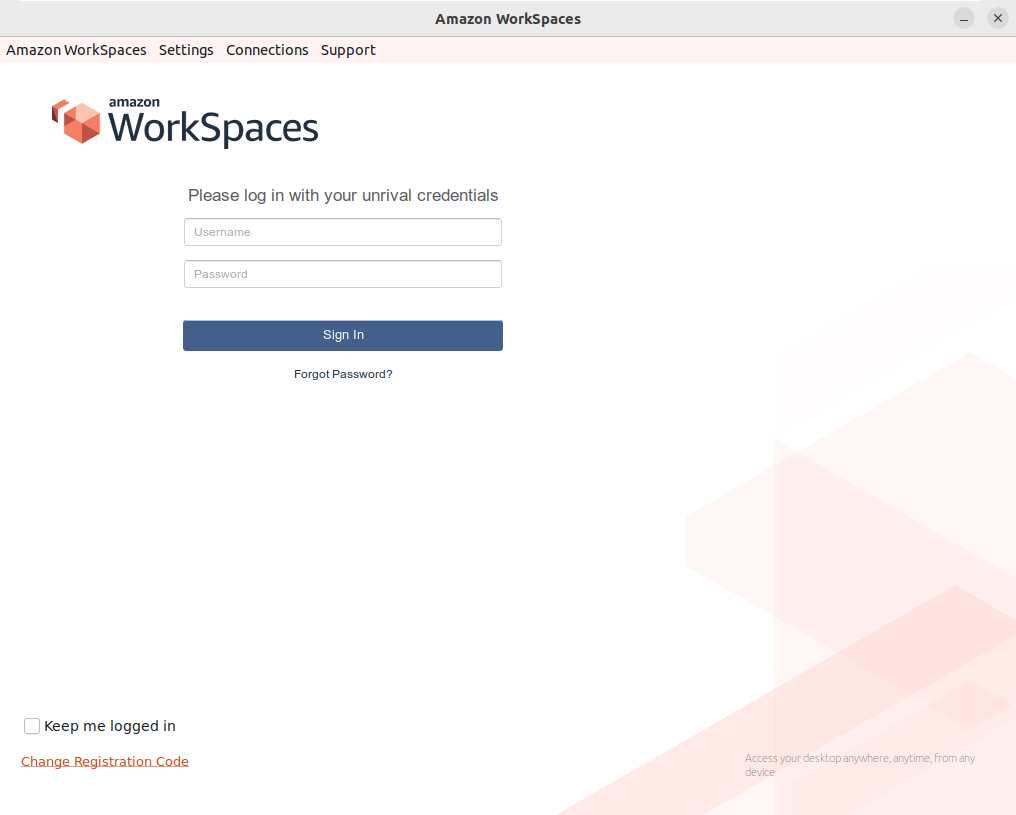Open the Support menu
This screenshot has height=815, width=1016.
tap(348, 50)
